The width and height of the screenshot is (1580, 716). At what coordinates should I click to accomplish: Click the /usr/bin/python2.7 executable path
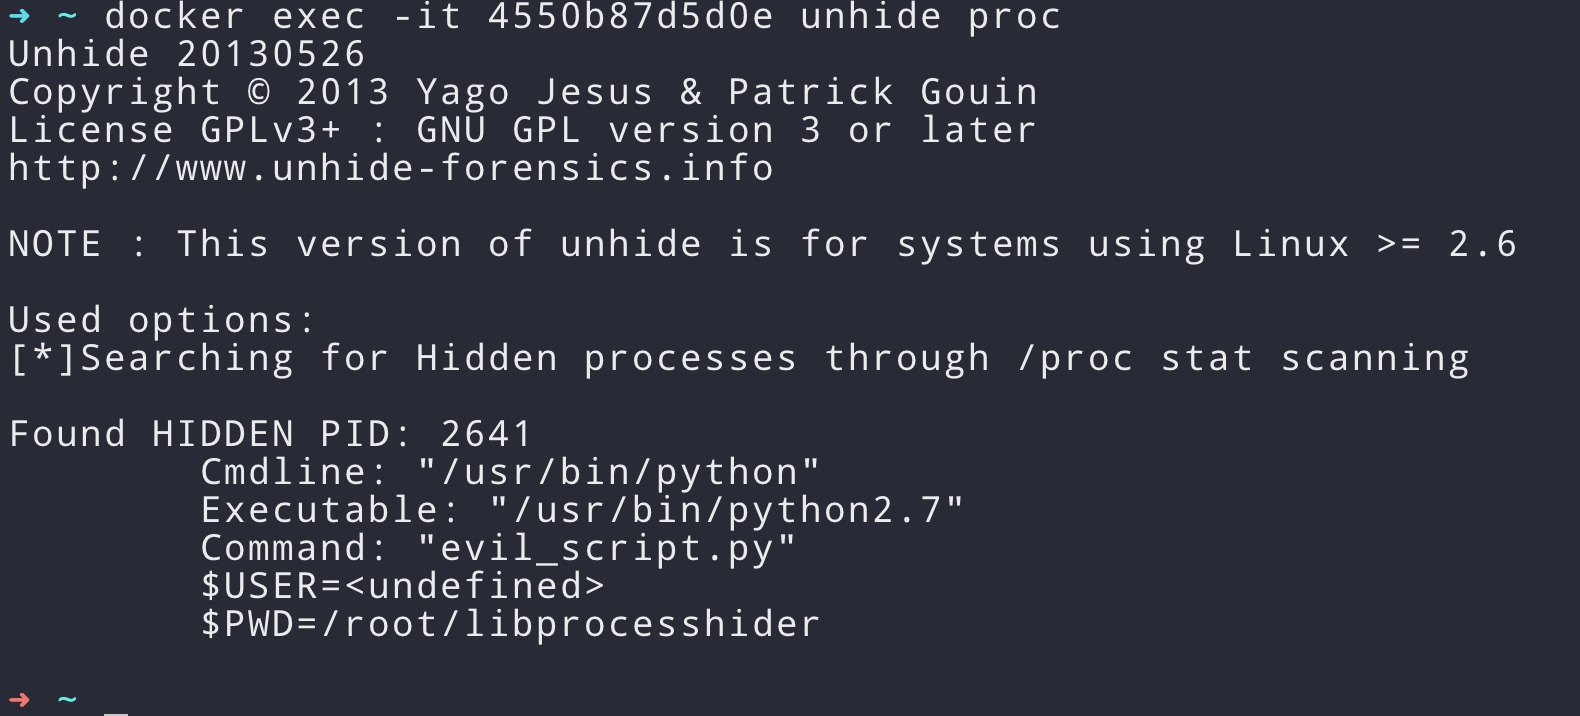pos(727,511)
